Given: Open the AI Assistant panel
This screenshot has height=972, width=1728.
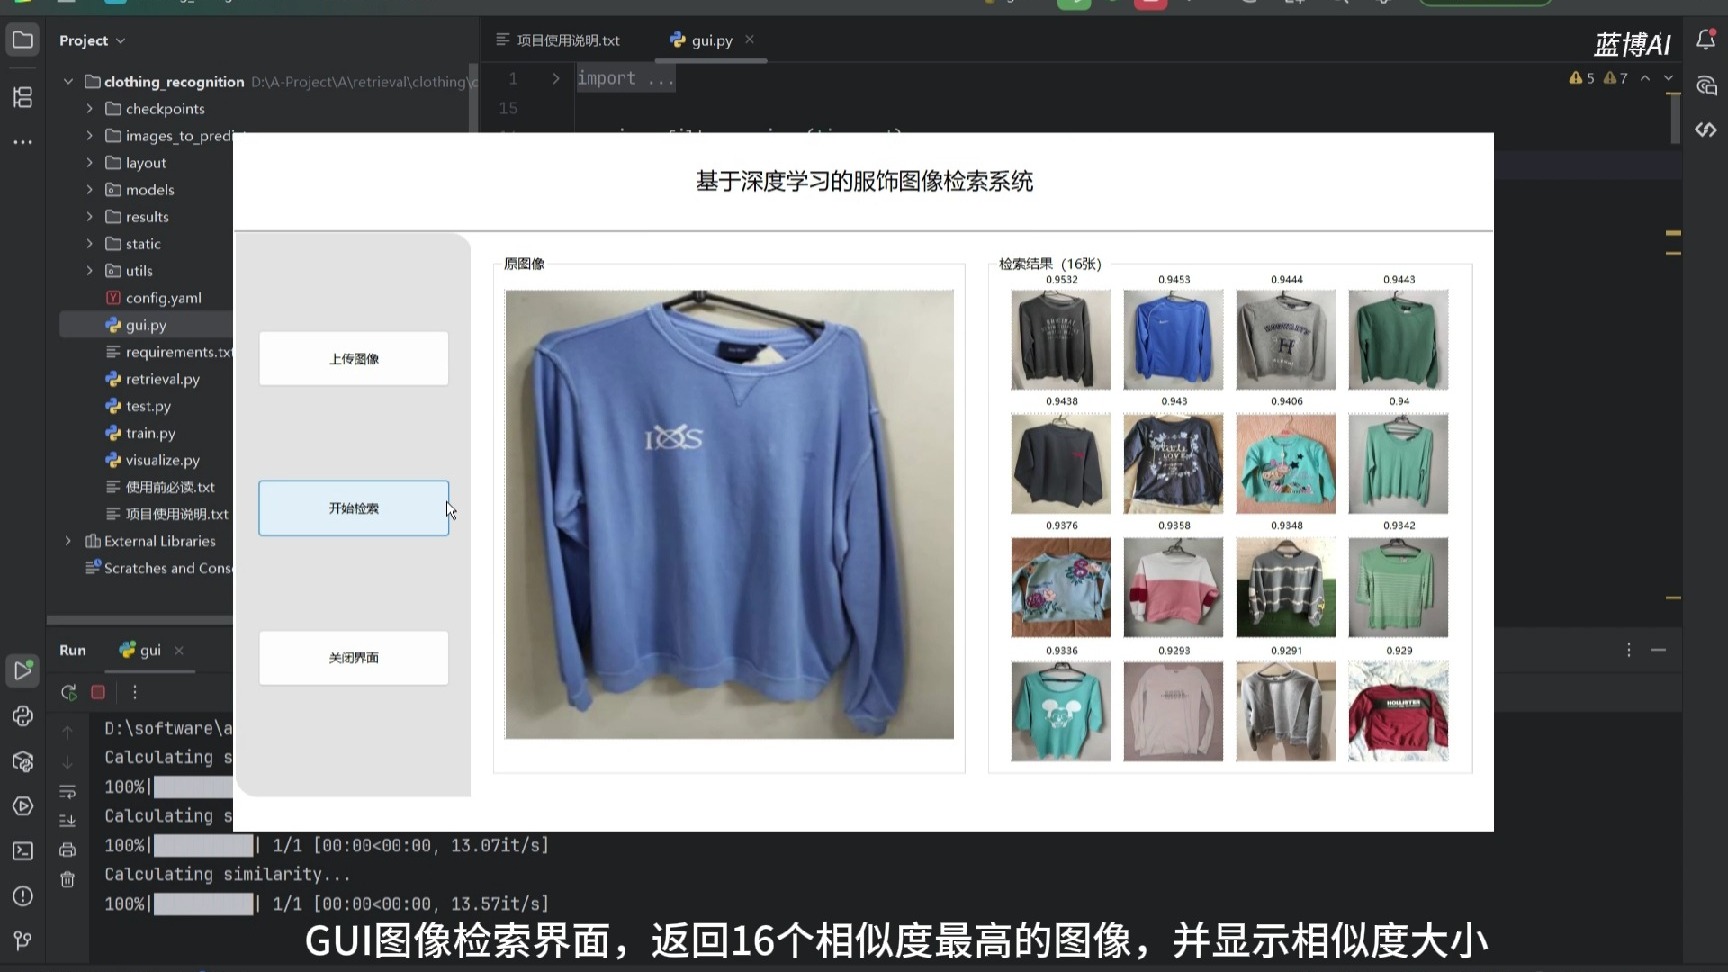Looking at the screenshot, I should tap(1706, 86).
